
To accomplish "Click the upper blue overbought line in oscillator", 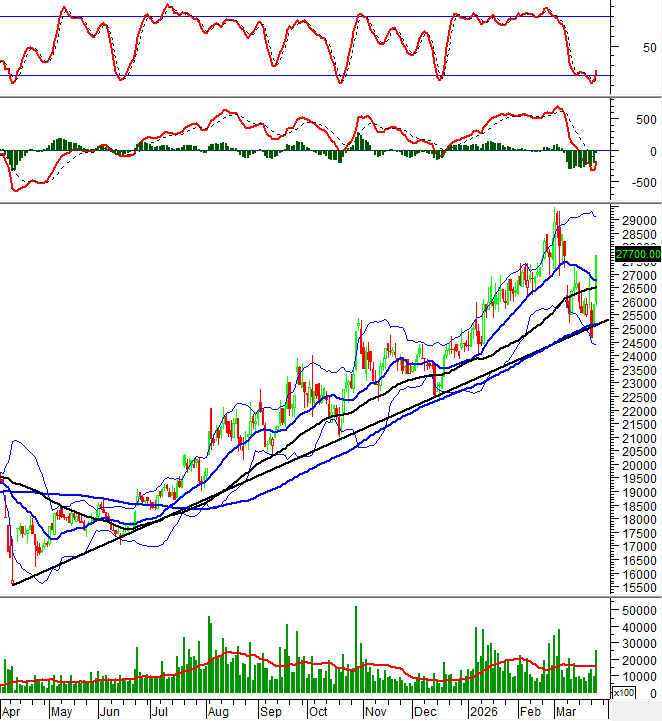I will [x=300, y=17].
